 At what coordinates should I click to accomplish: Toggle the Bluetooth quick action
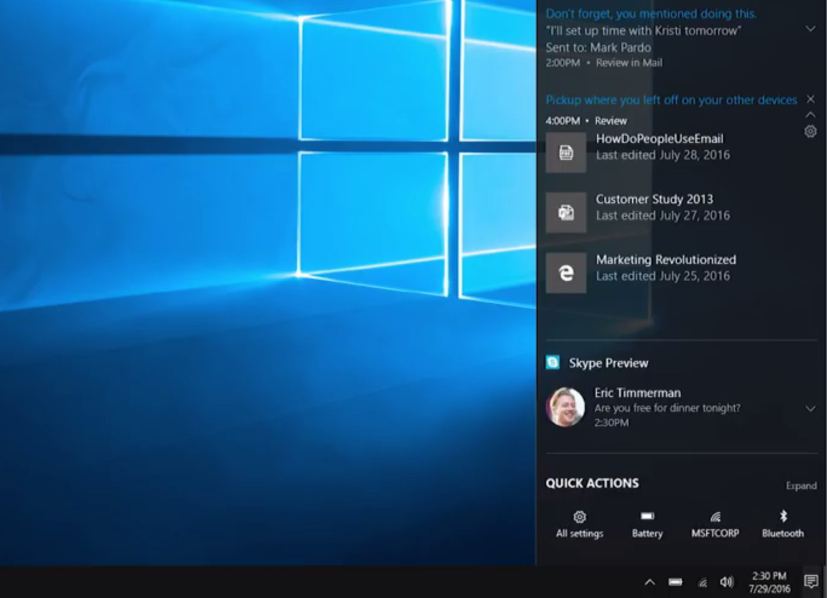tap(782, 523)
